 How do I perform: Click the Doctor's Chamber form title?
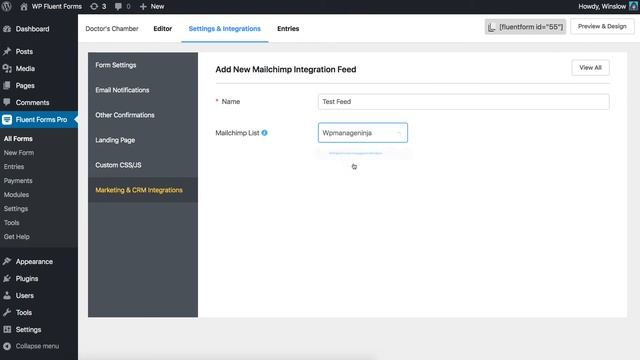pyautogui.click(x=112, y=29)
